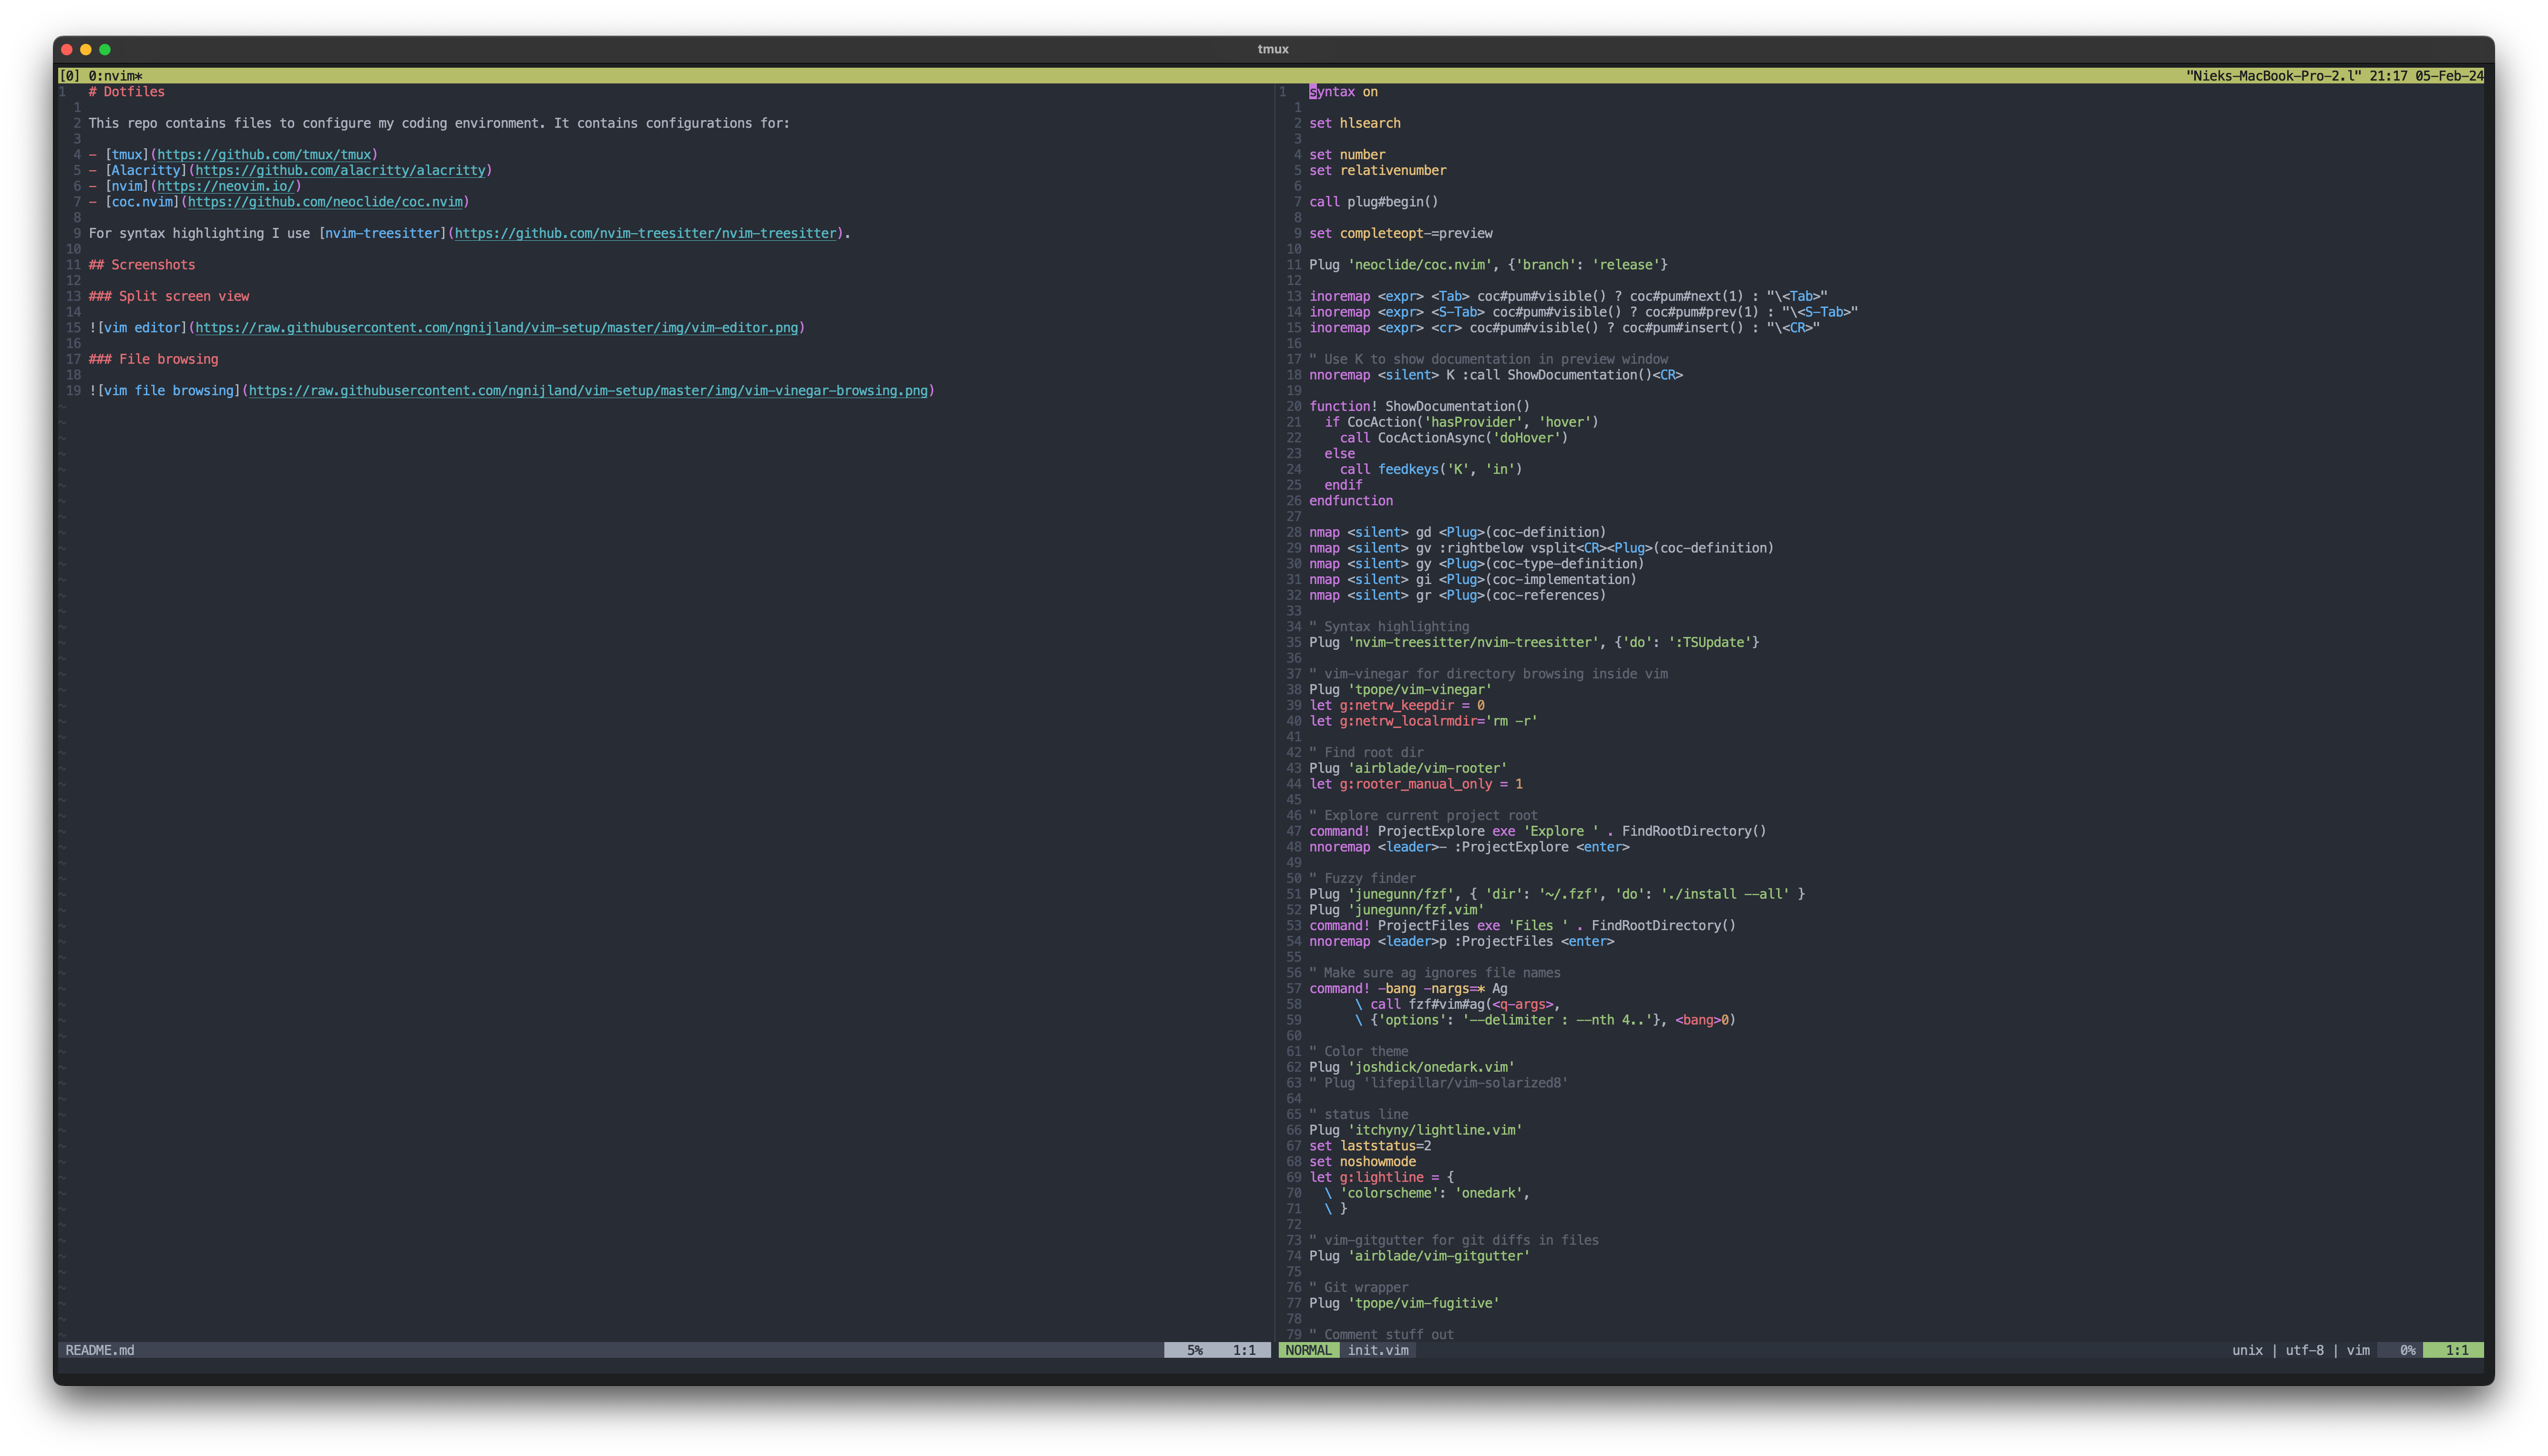Click the tmux session indicator [0]
Screen dimensions: 2548x1456
point(69,76)
